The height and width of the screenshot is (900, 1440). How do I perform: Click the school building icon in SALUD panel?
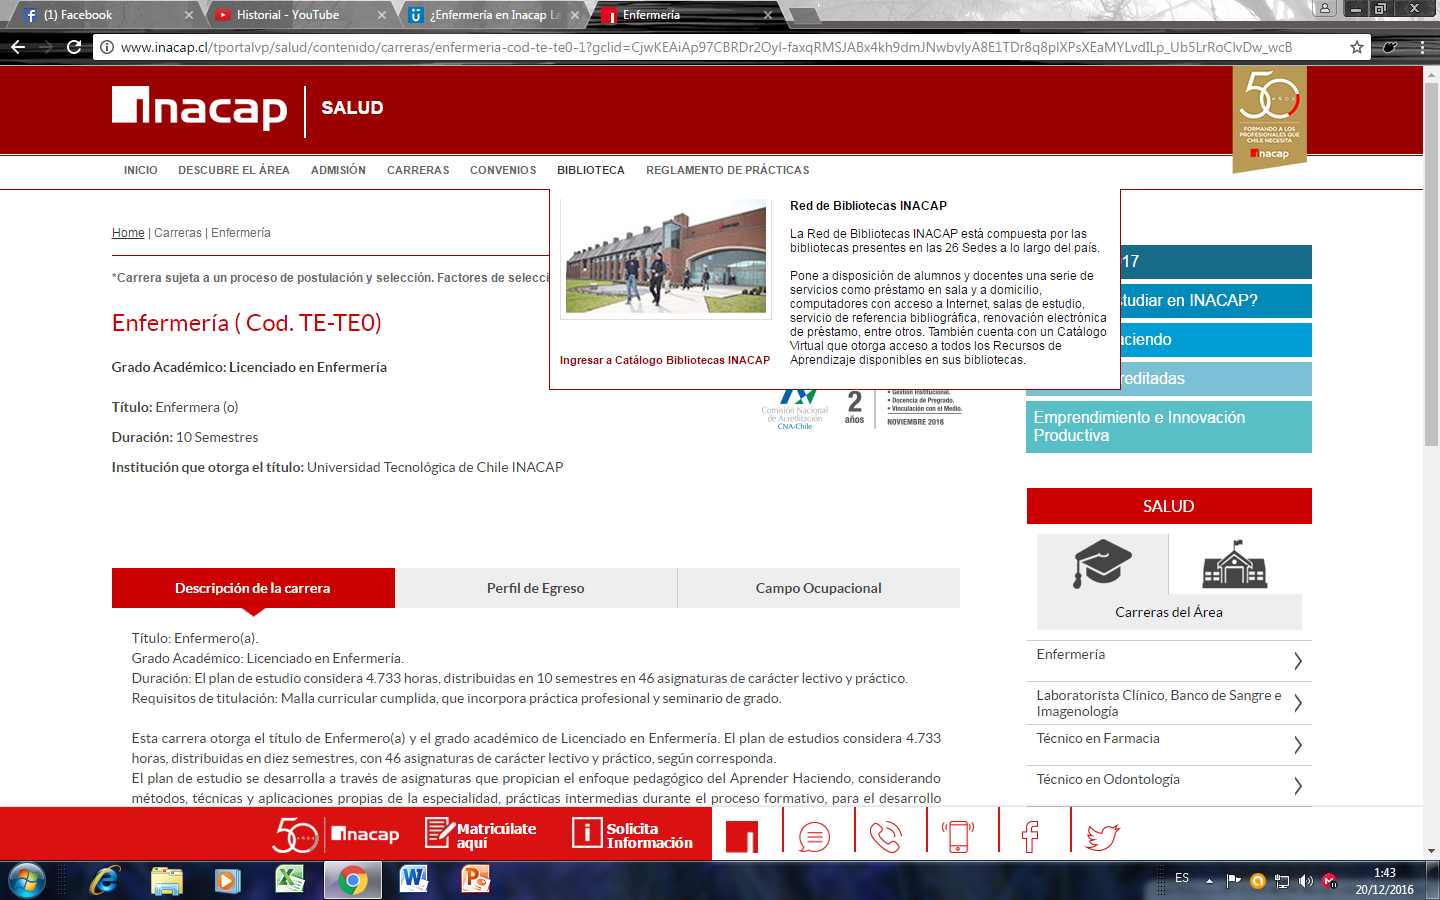point(1234,563)
